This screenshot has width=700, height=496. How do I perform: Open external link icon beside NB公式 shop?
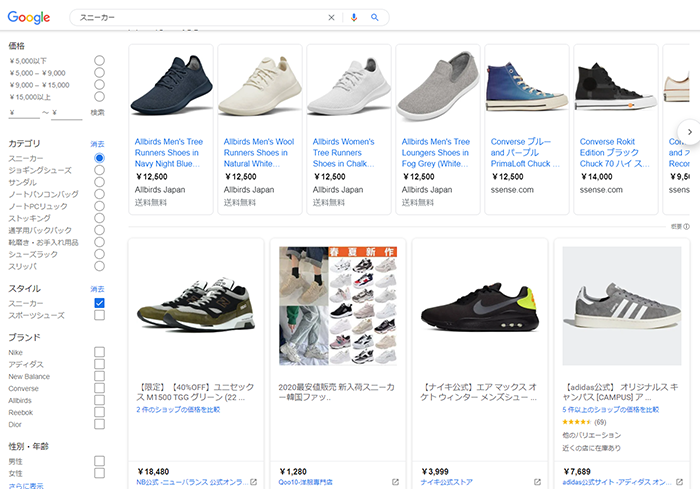pyautogui.click(x=253, y=482)
